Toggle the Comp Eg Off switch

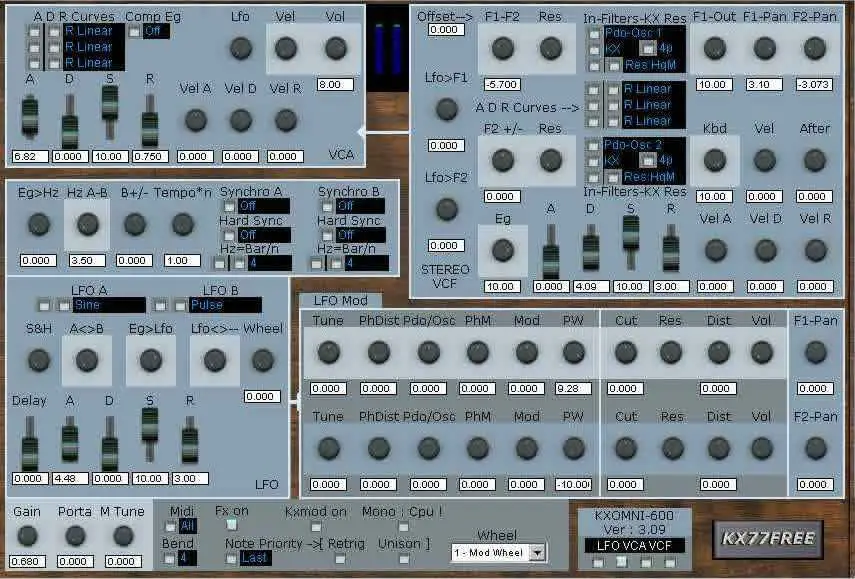(134, 32)
